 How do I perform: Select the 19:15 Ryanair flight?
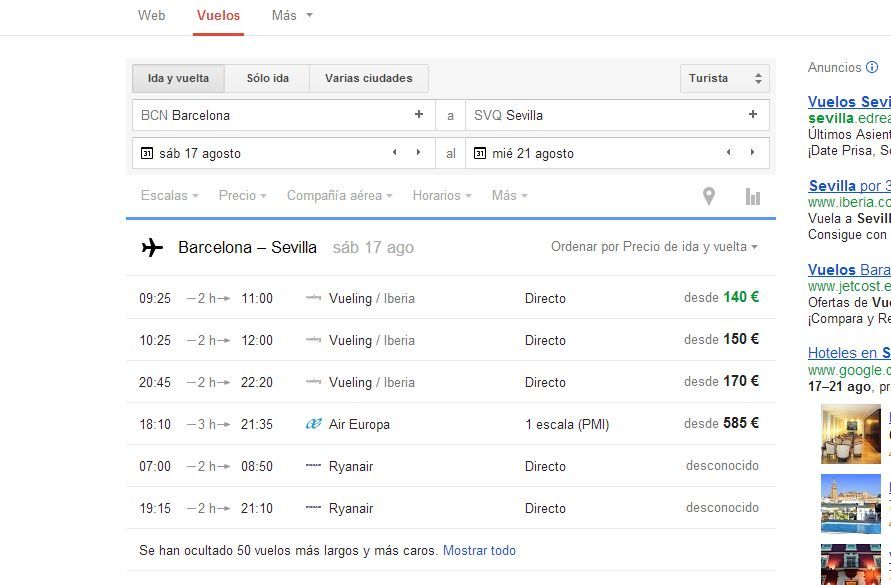pos(451,508)
